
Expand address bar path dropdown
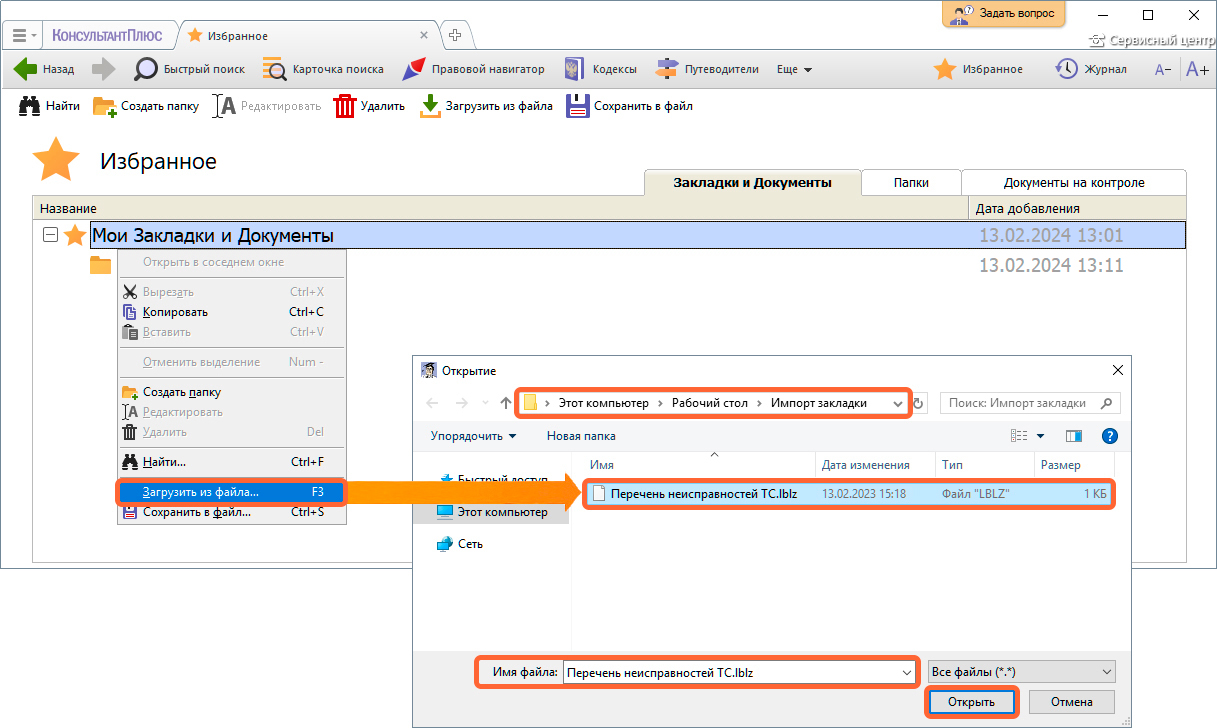(x=898, y=403)
